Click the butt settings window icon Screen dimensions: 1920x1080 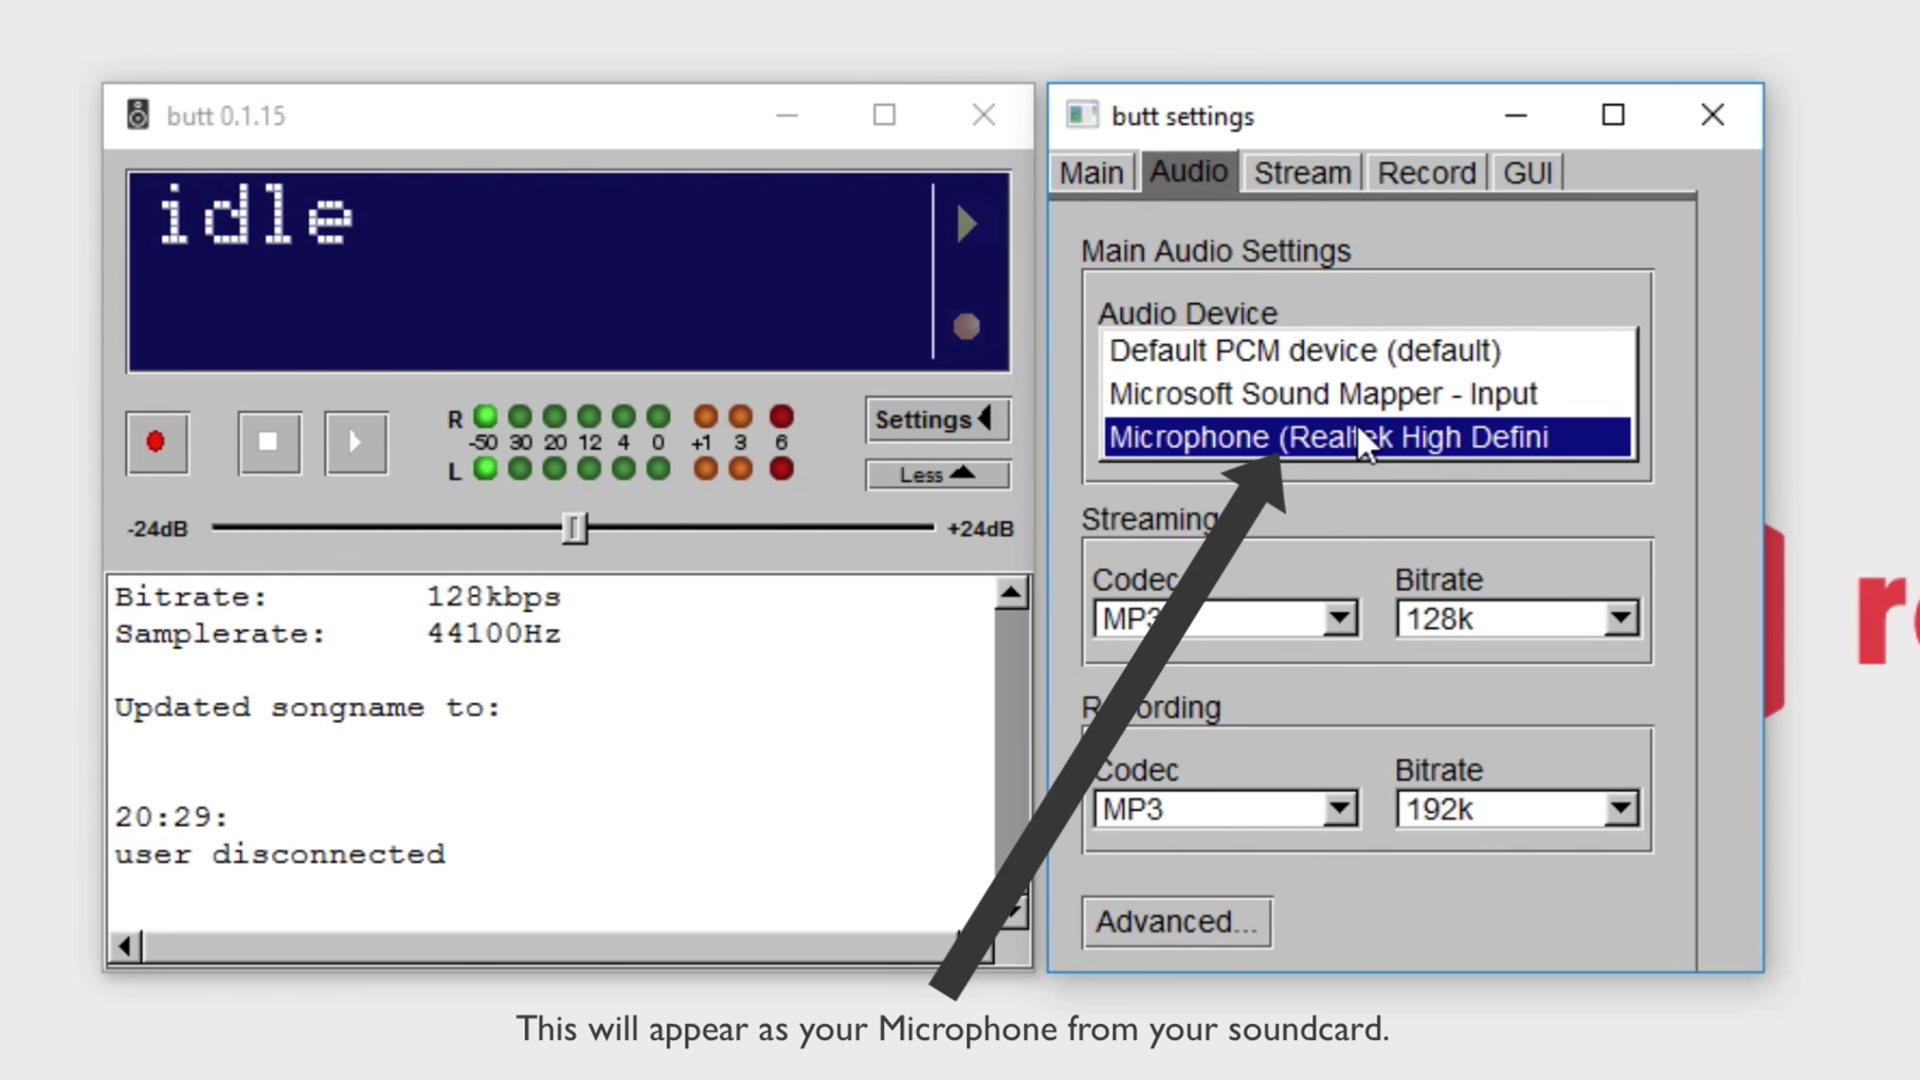click(1081, 116)
